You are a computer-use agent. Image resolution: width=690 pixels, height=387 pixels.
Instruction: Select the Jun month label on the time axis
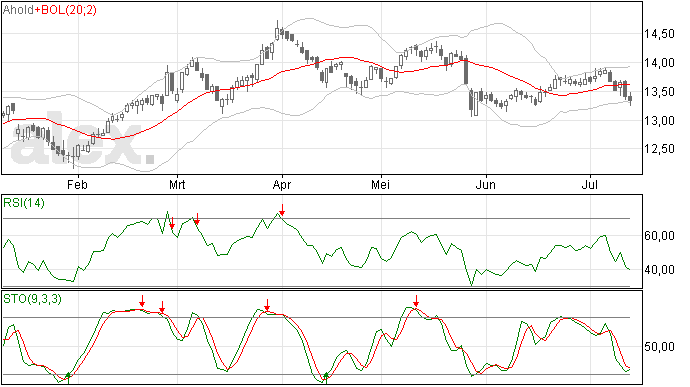(486, 185)
